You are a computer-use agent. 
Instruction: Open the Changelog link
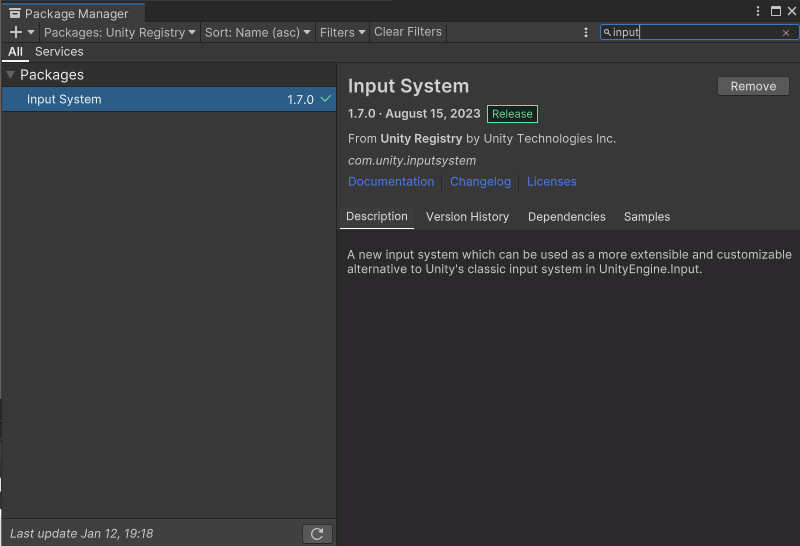pos(480,182)
